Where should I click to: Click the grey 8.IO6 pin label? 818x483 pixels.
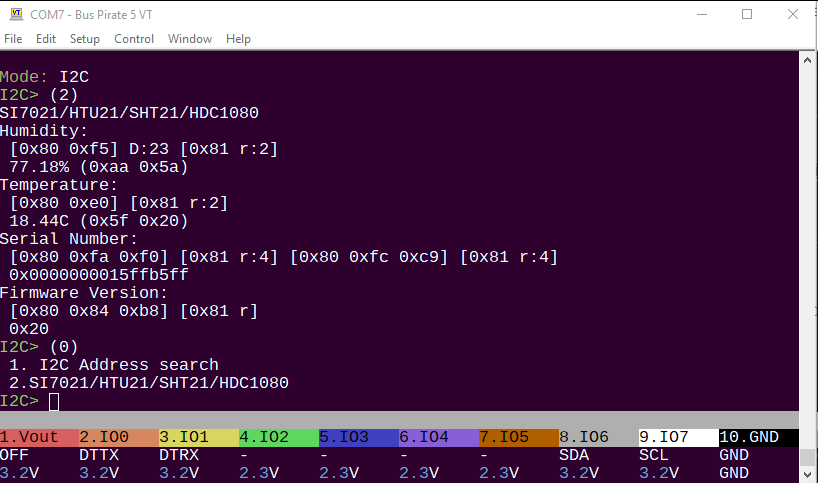point(598,437)
